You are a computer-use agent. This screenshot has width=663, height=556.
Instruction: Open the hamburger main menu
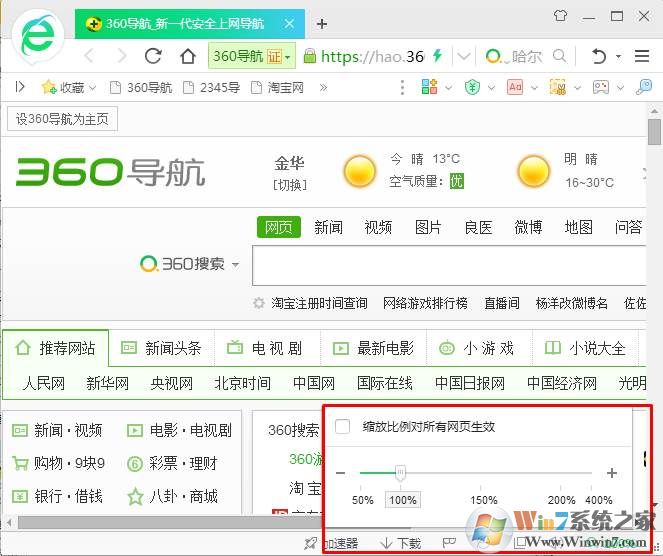point(642,56)
